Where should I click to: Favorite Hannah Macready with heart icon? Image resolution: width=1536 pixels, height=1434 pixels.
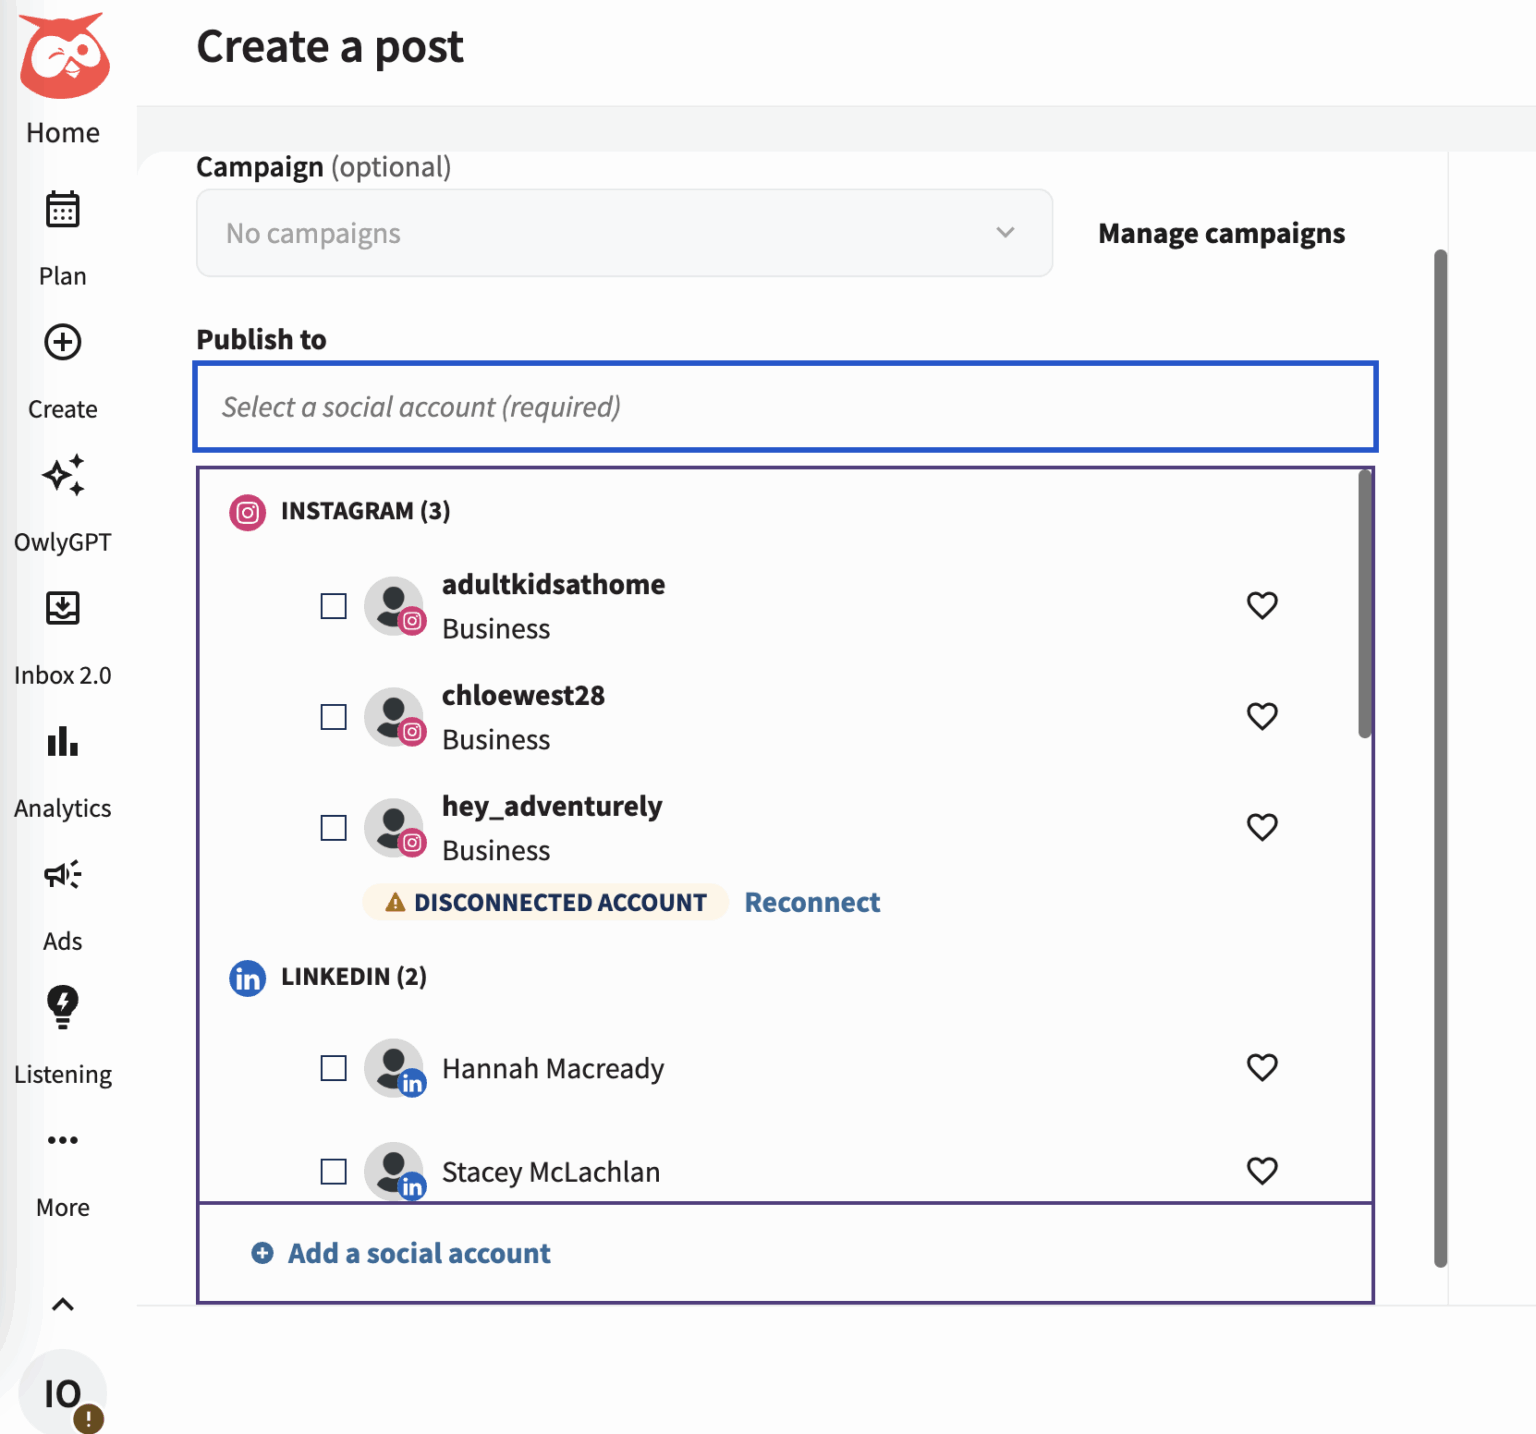(1262, 1067)
